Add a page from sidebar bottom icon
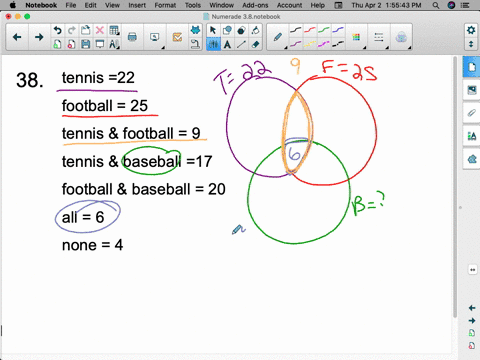This screenshot has height=360, width=480. pyautogui.click(x=472, y=333)
